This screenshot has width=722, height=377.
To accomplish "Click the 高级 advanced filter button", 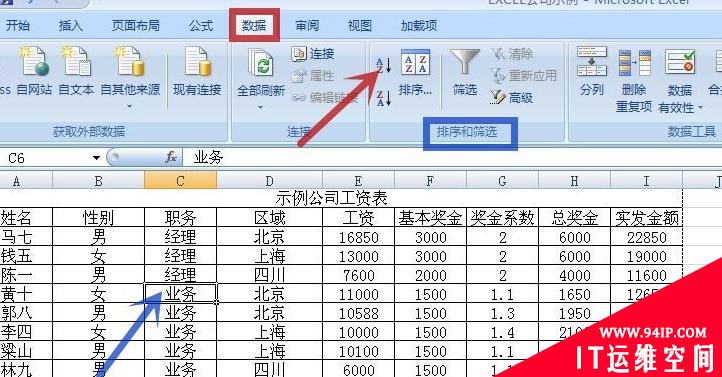I will [x=512, y=97].
